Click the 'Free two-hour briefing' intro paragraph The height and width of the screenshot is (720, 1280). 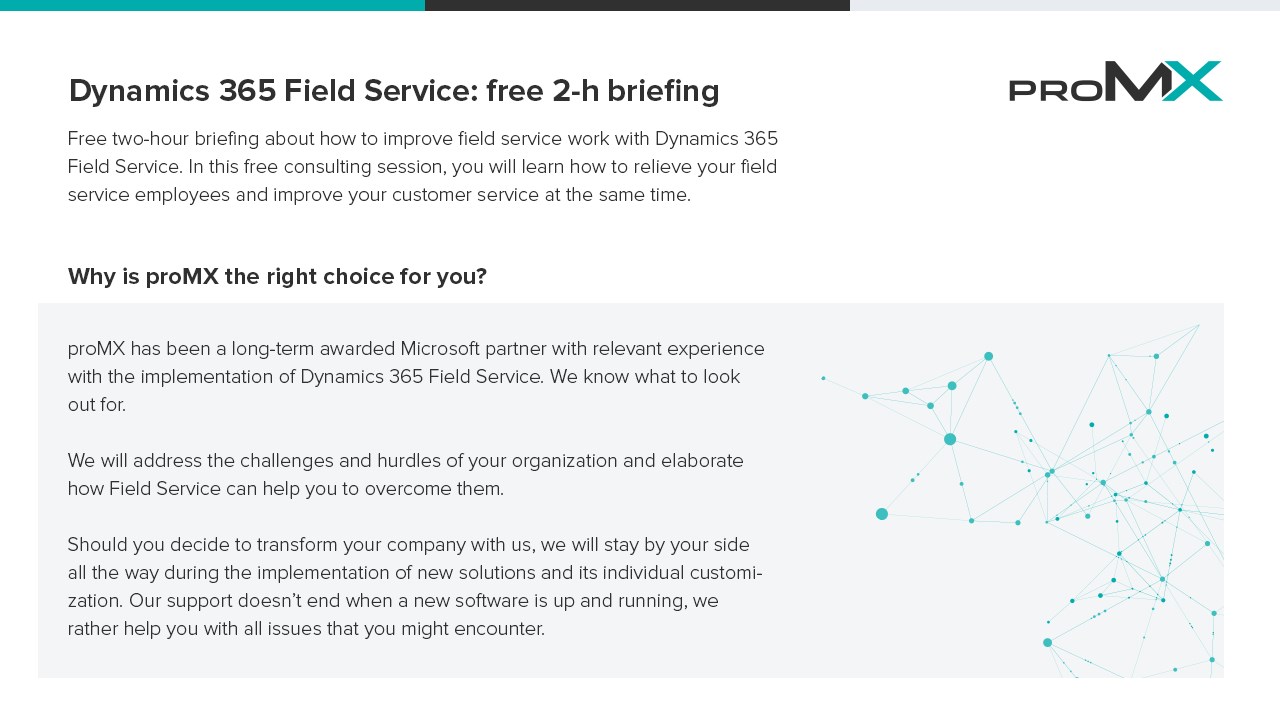coord(422,166)
